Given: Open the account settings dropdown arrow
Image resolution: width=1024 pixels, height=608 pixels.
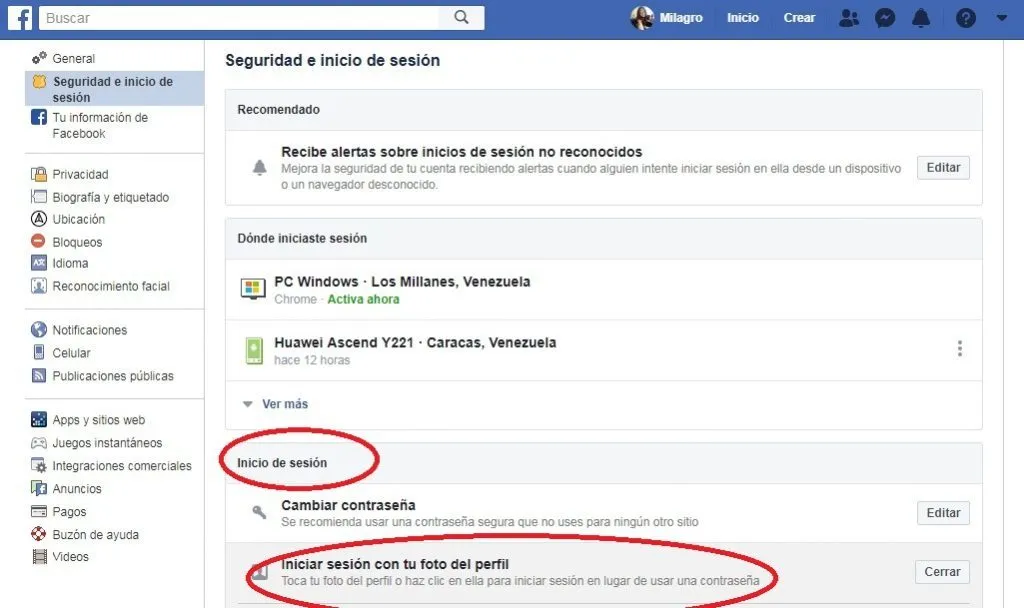Looking at the screenshot, I should tap(1001, 17).
